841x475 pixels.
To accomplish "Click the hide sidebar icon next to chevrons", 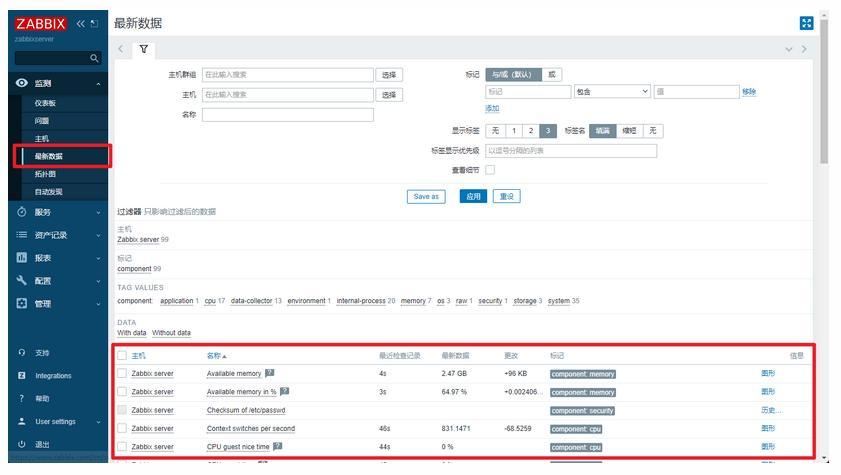I will tap(94, 24).
